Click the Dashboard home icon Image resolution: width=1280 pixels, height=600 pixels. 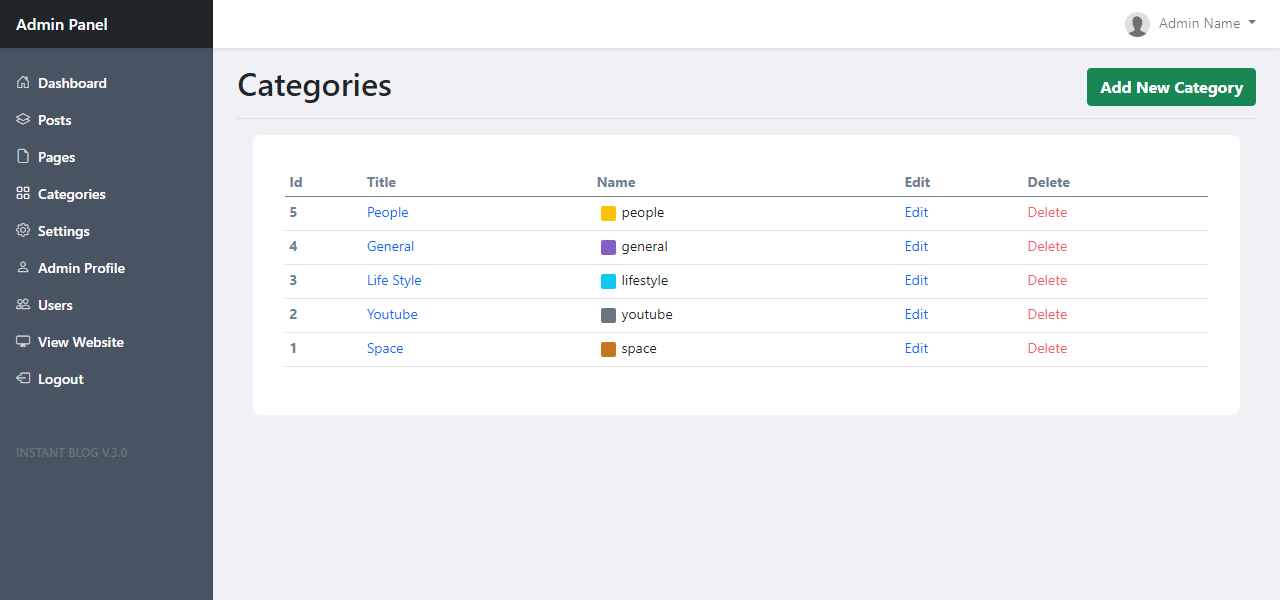(x=23, y=83)
